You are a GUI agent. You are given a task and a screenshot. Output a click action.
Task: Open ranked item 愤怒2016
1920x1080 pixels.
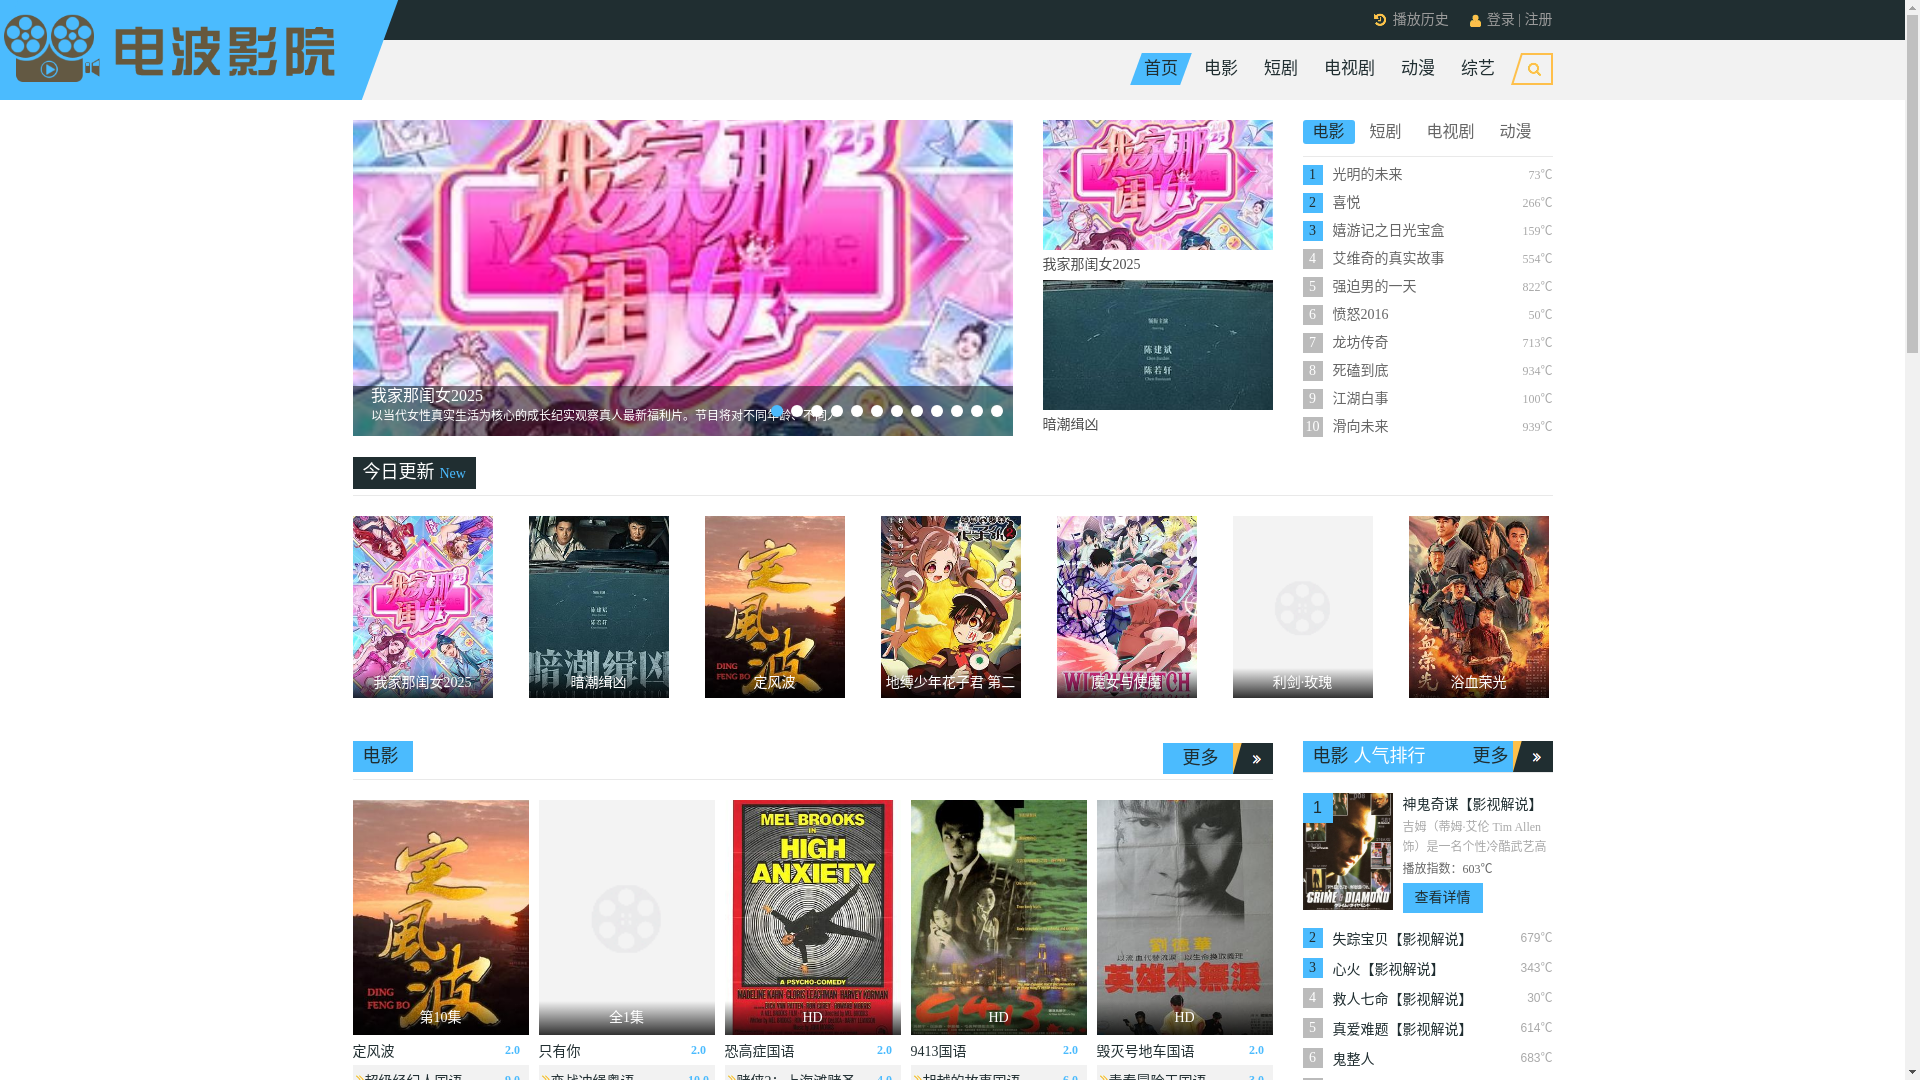coord(1361,315)
